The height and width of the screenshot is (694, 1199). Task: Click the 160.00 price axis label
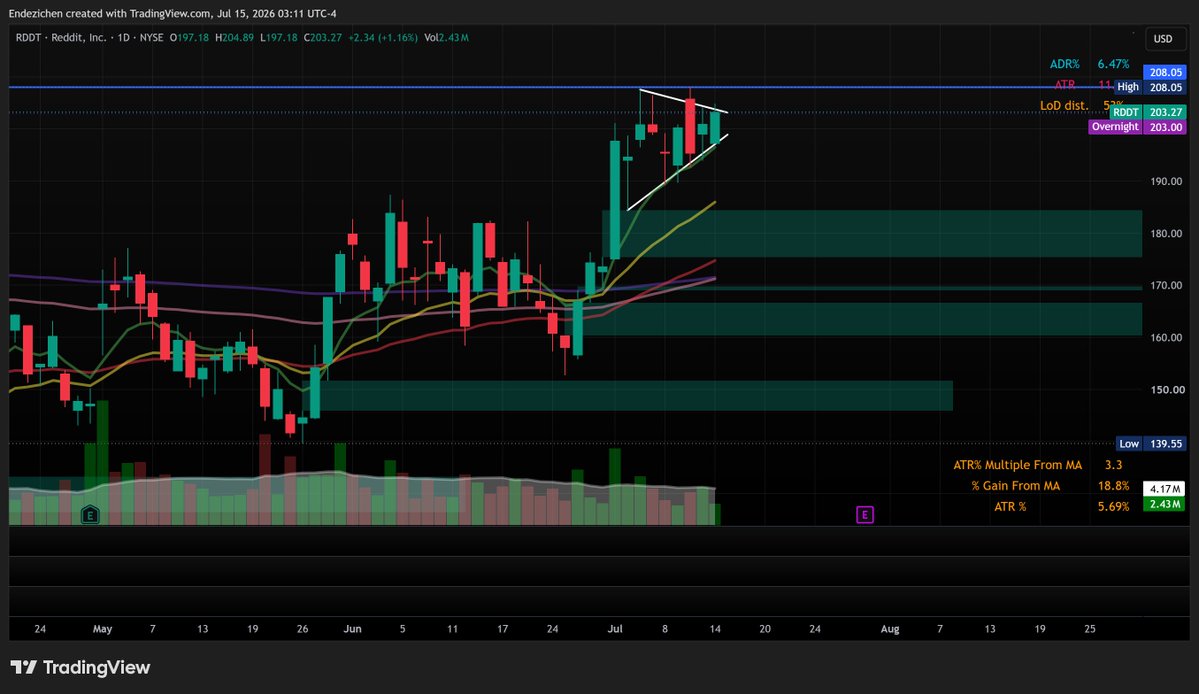coord(1166,337)
